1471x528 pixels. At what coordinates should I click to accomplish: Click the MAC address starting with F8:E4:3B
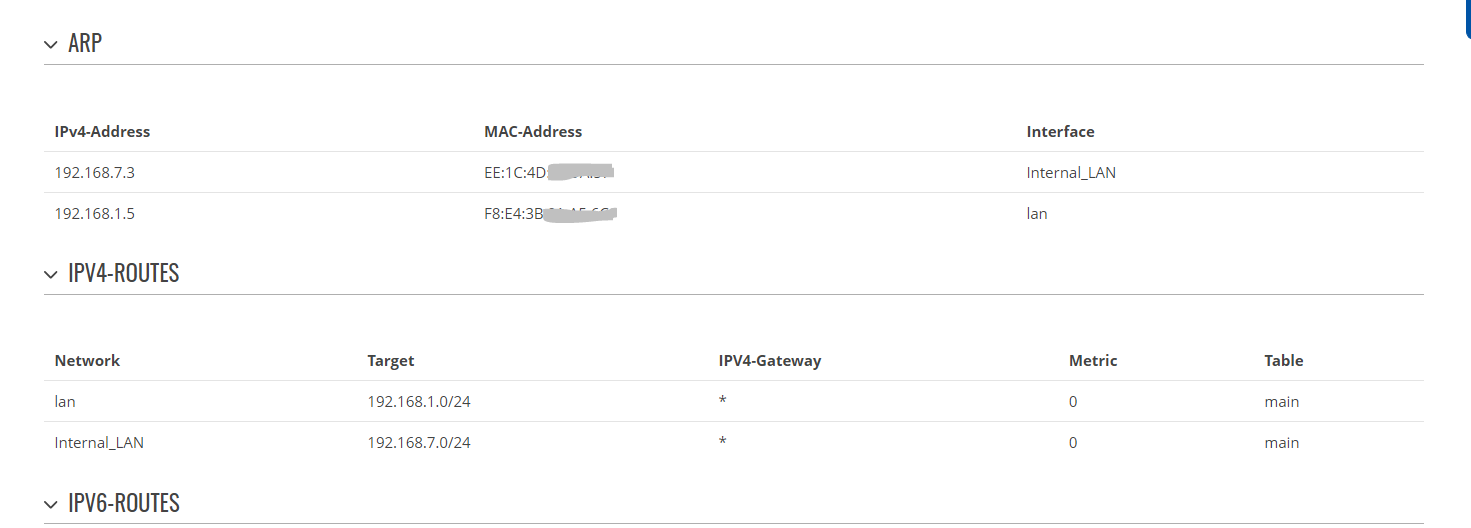pyautogui.click(x=549, y=214)
